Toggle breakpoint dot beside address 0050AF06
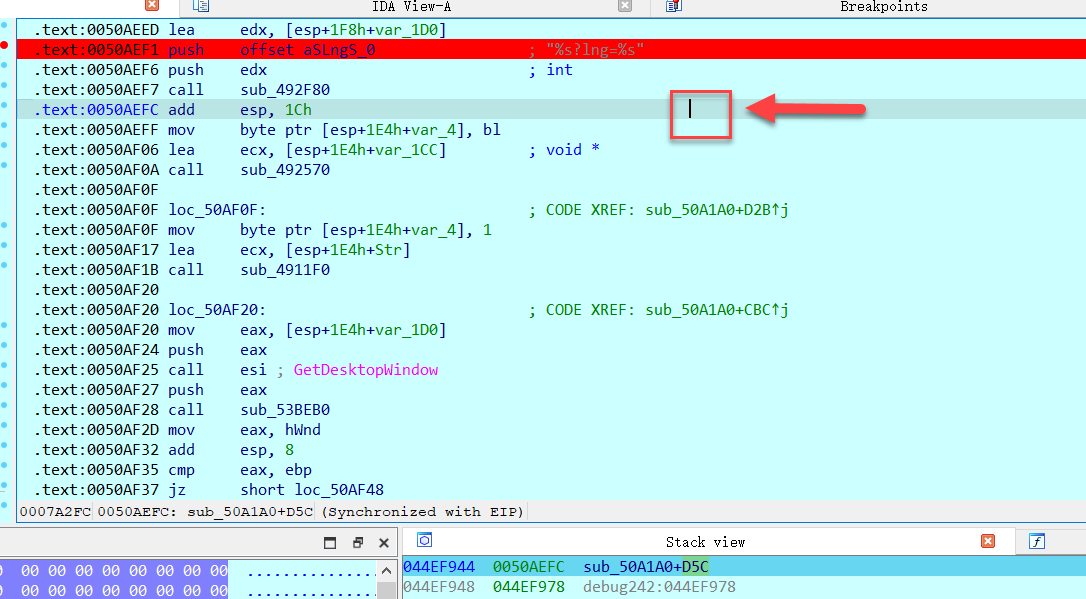The height and width of the screenshot is (599, 1086). [x=4, y=145]
